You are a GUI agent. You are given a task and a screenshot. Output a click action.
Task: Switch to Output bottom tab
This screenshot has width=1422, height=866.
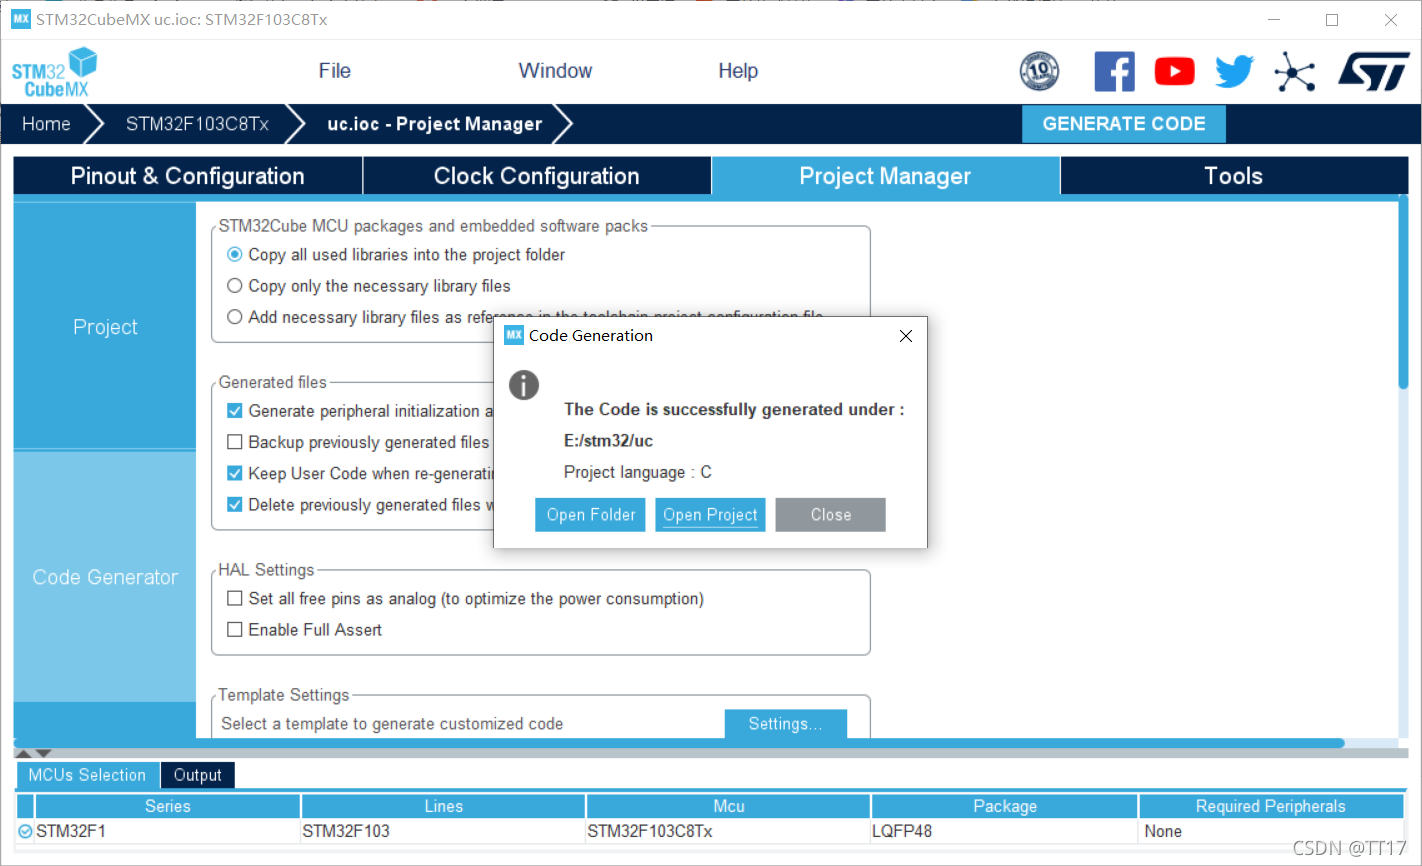(x=198, y=775)
